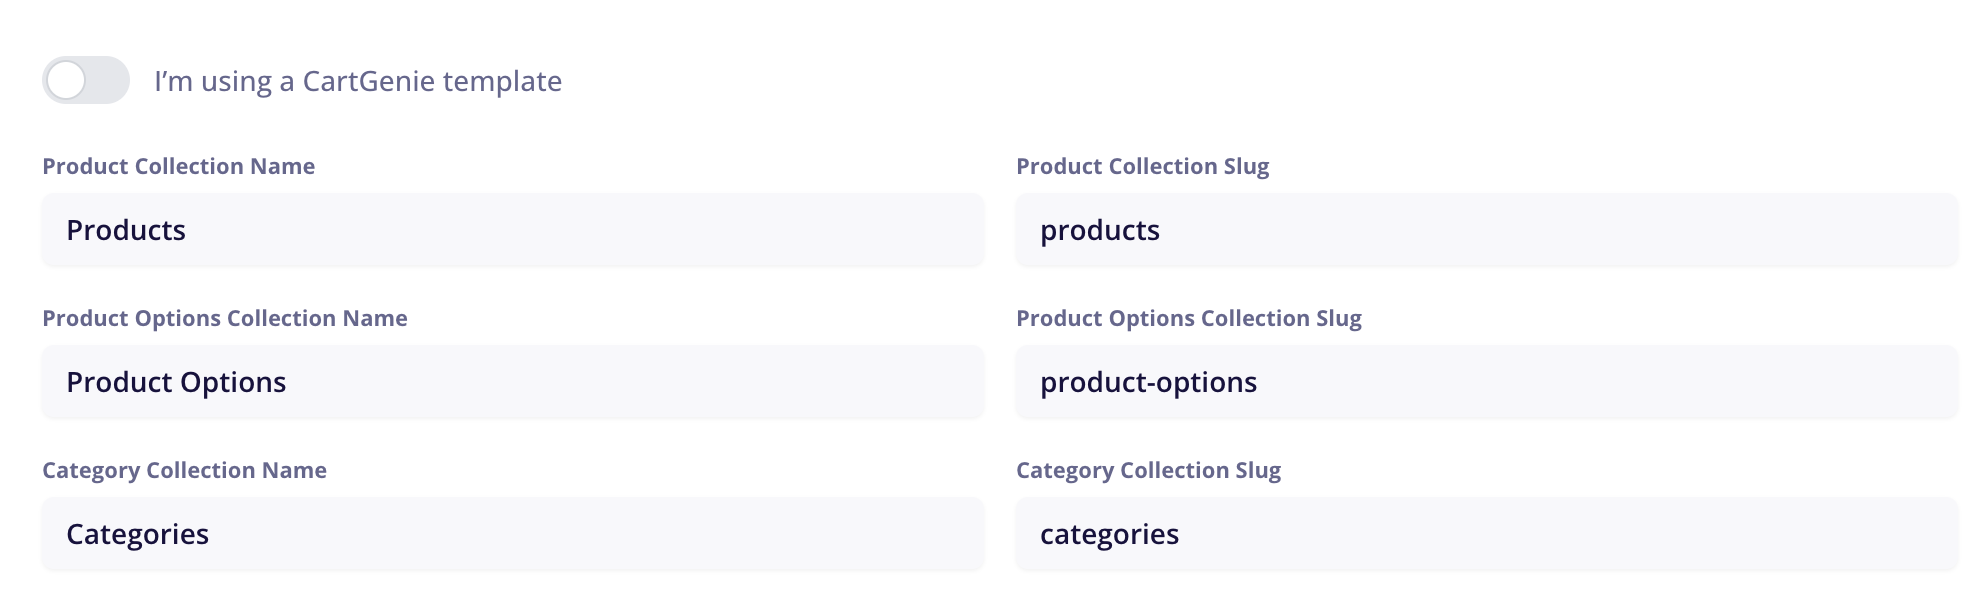1978x600 pixels.
Task: Click the "Category Collection Slug" label
Action: [x=1148, y=470]
